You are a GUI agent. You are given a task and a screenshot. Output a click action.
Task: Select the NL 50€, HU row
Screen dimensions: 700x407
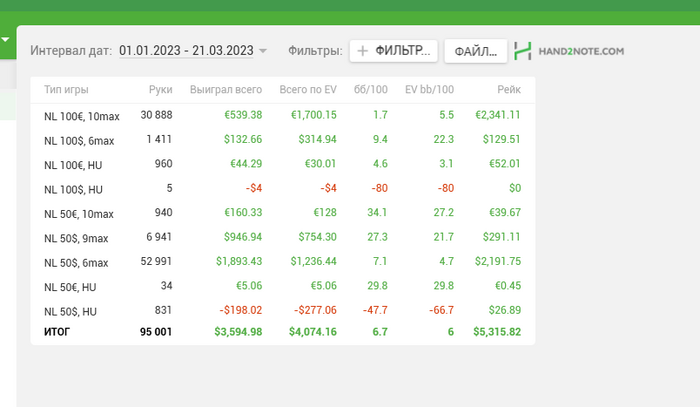click(283, 286)
